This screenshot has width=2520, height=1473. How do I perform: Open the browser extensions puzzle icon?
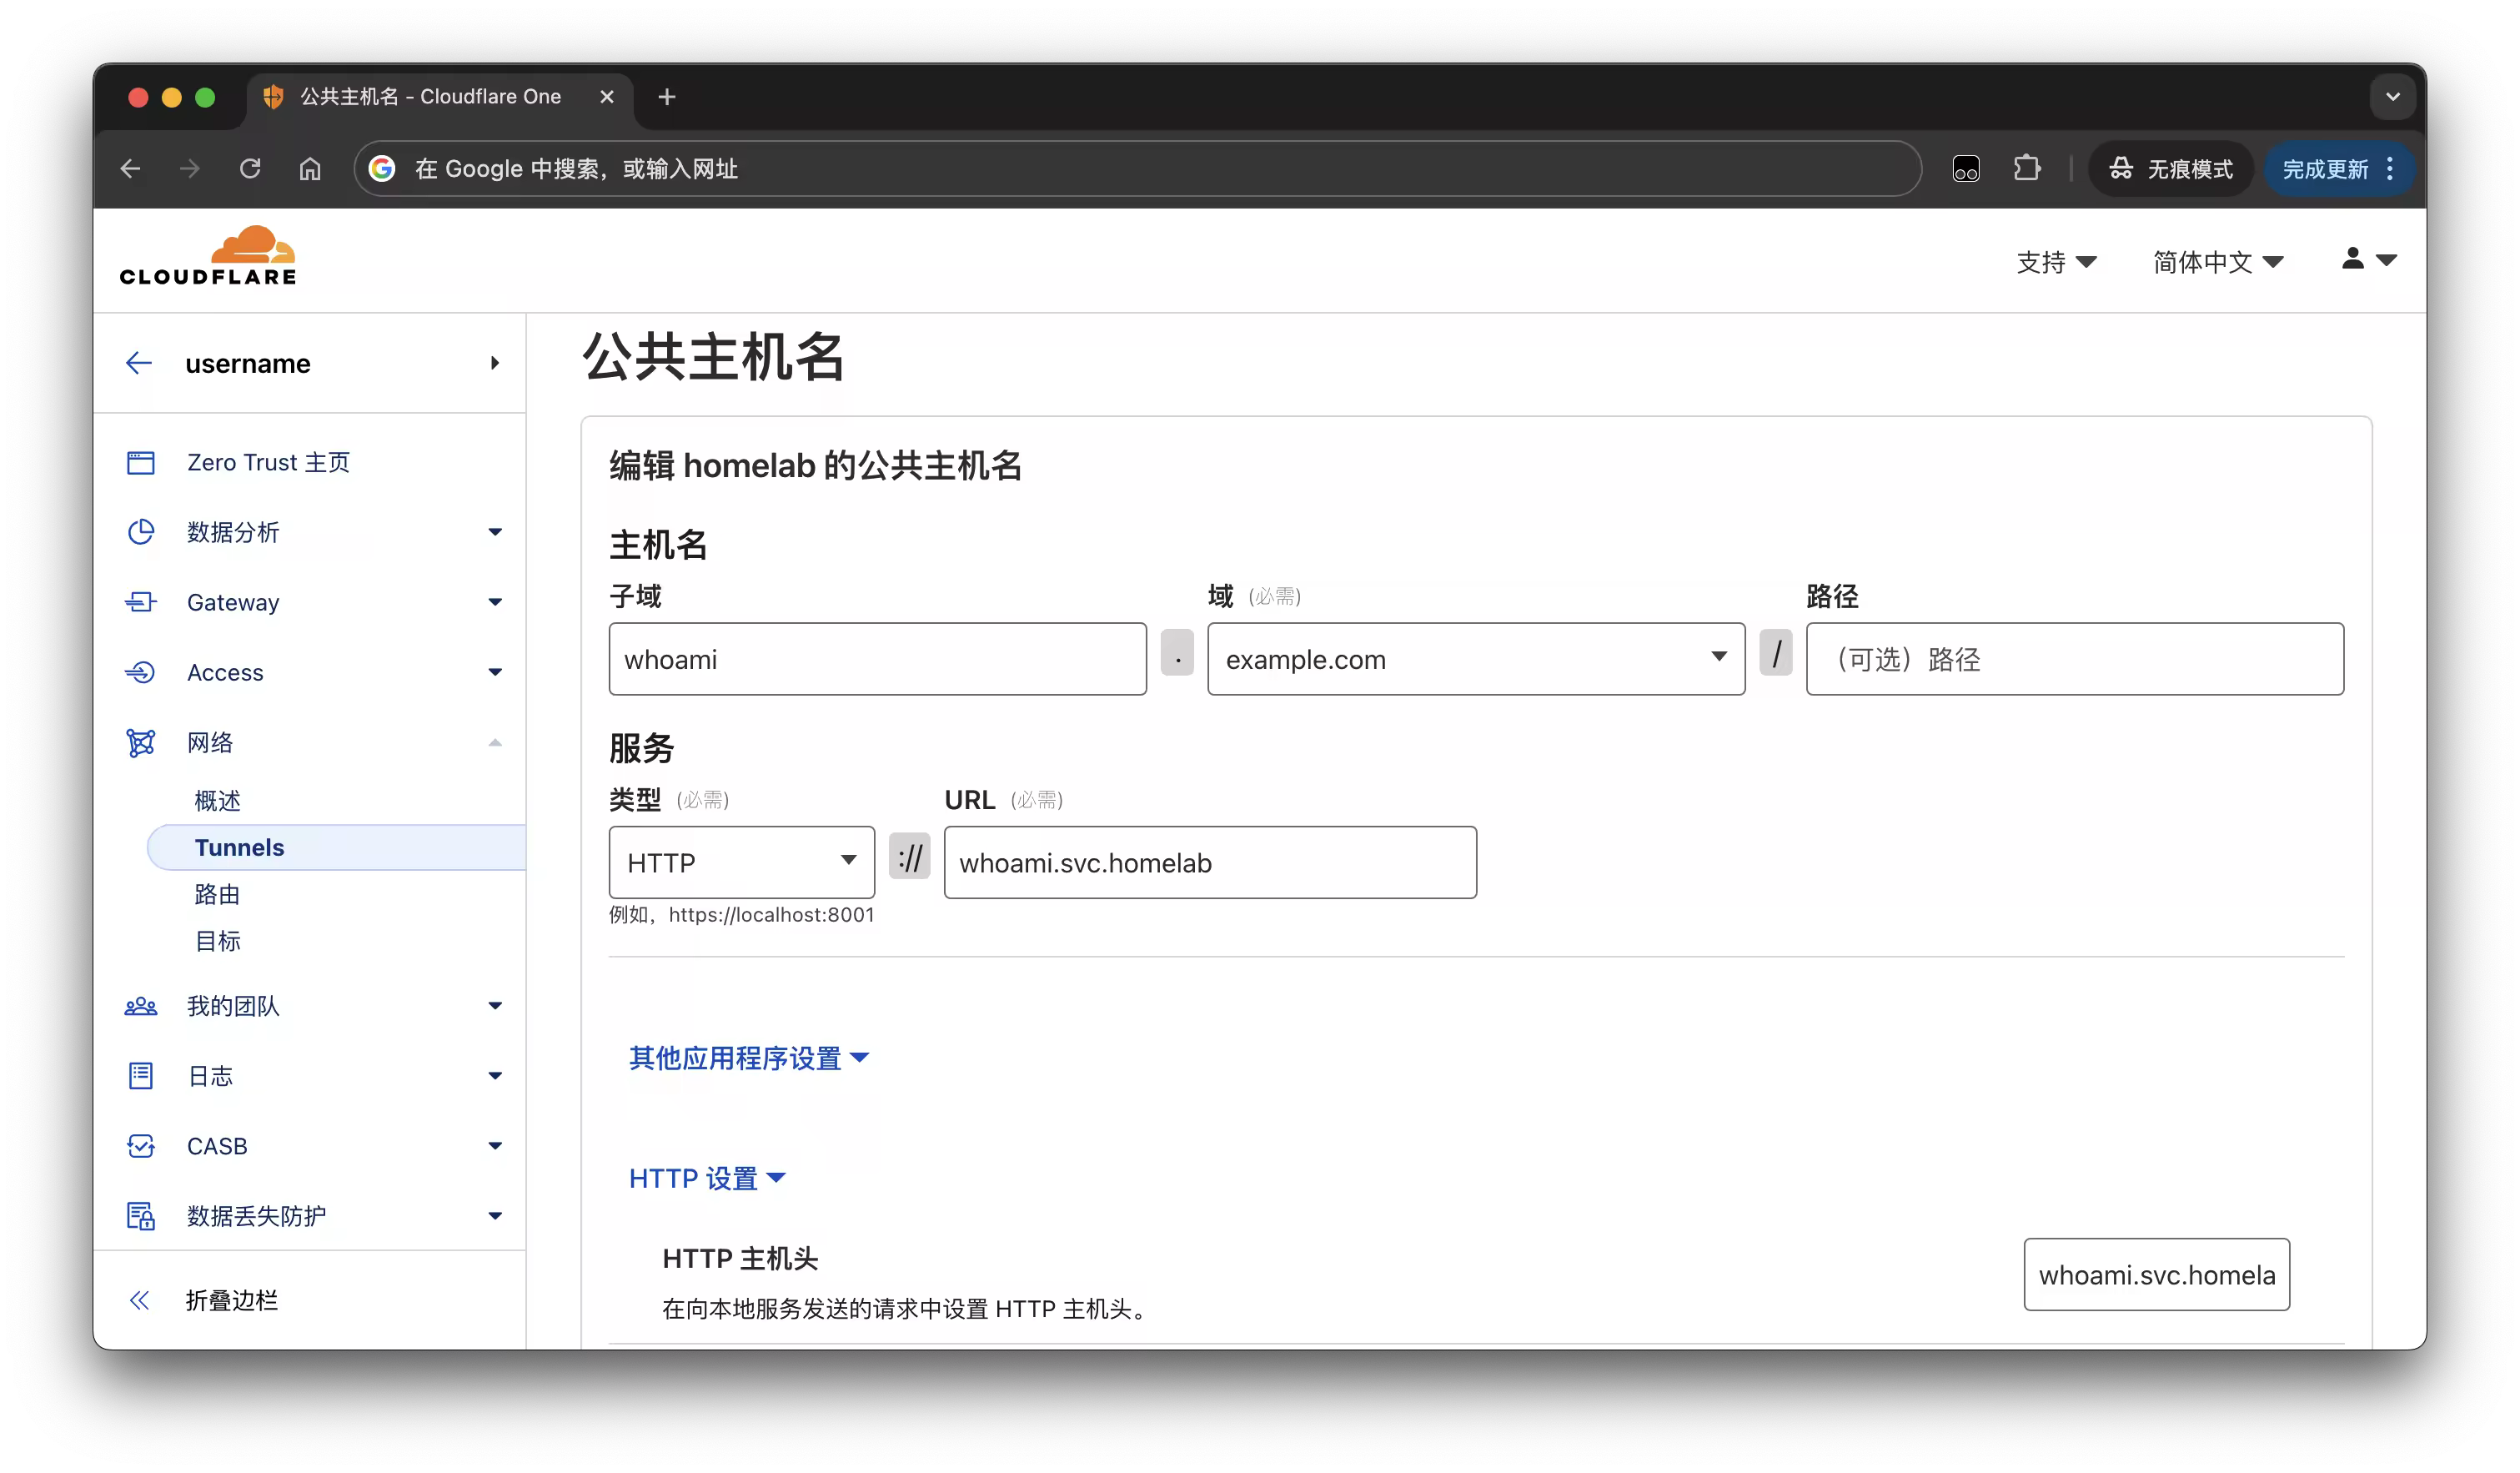pyautogui.click(x=2026, y=169)
